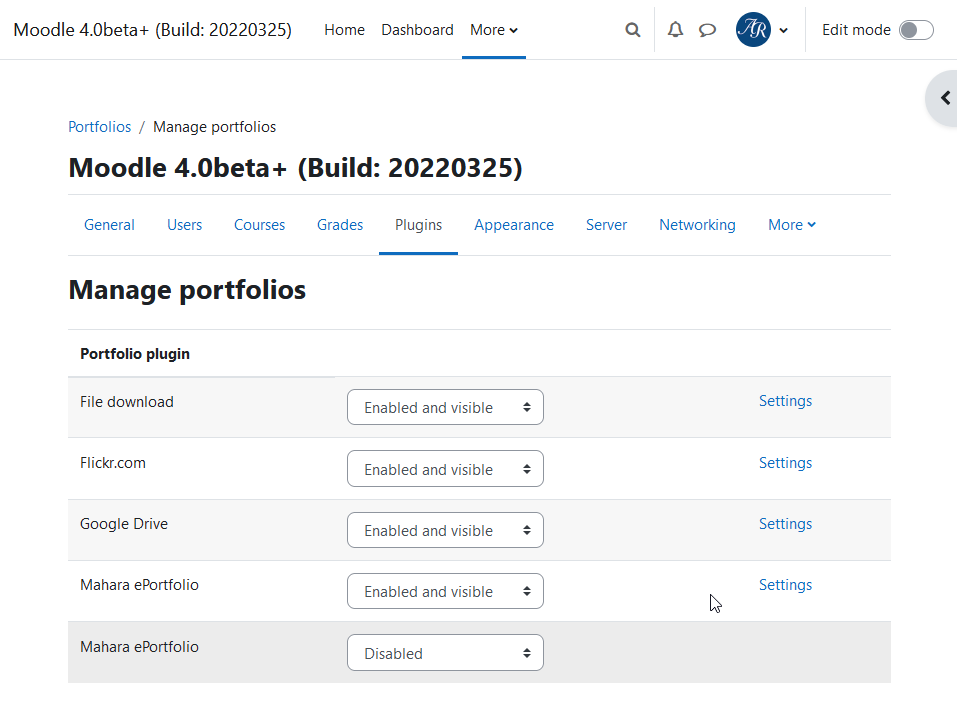Switch to the Courses tab
Screen dimensions: 957x701
(x=259, y=225)
